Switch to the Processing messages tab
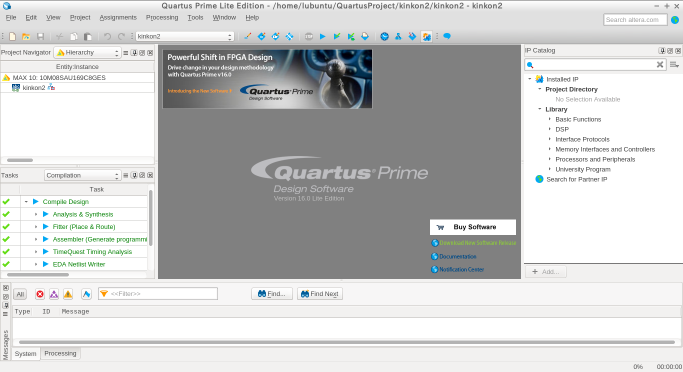 point(60,353)
